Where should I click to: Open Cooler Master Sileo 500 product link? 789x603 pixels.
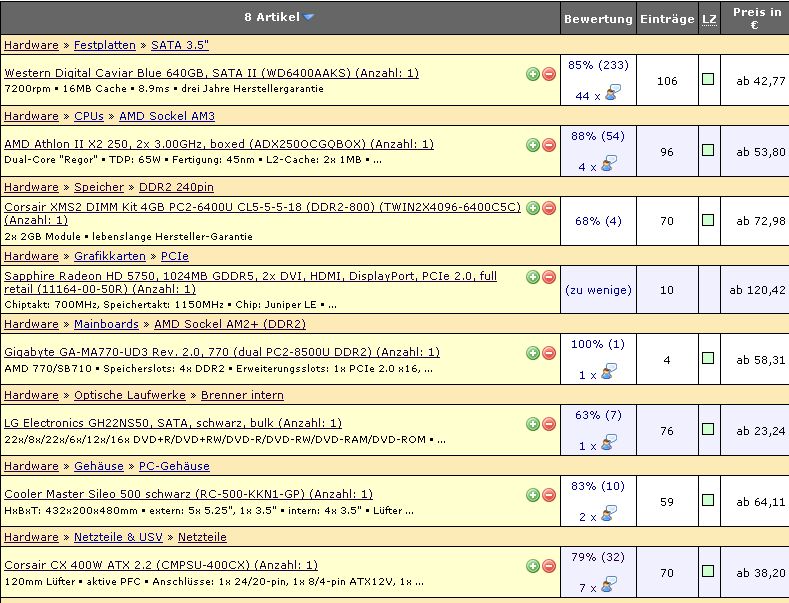click(x=189, y=494)
